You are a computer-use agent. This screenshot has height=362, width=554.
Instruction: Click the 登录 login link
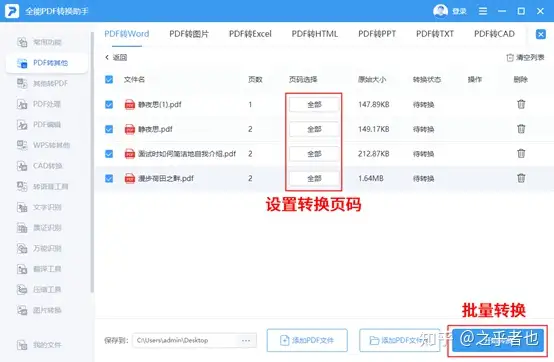click(459, 11)
